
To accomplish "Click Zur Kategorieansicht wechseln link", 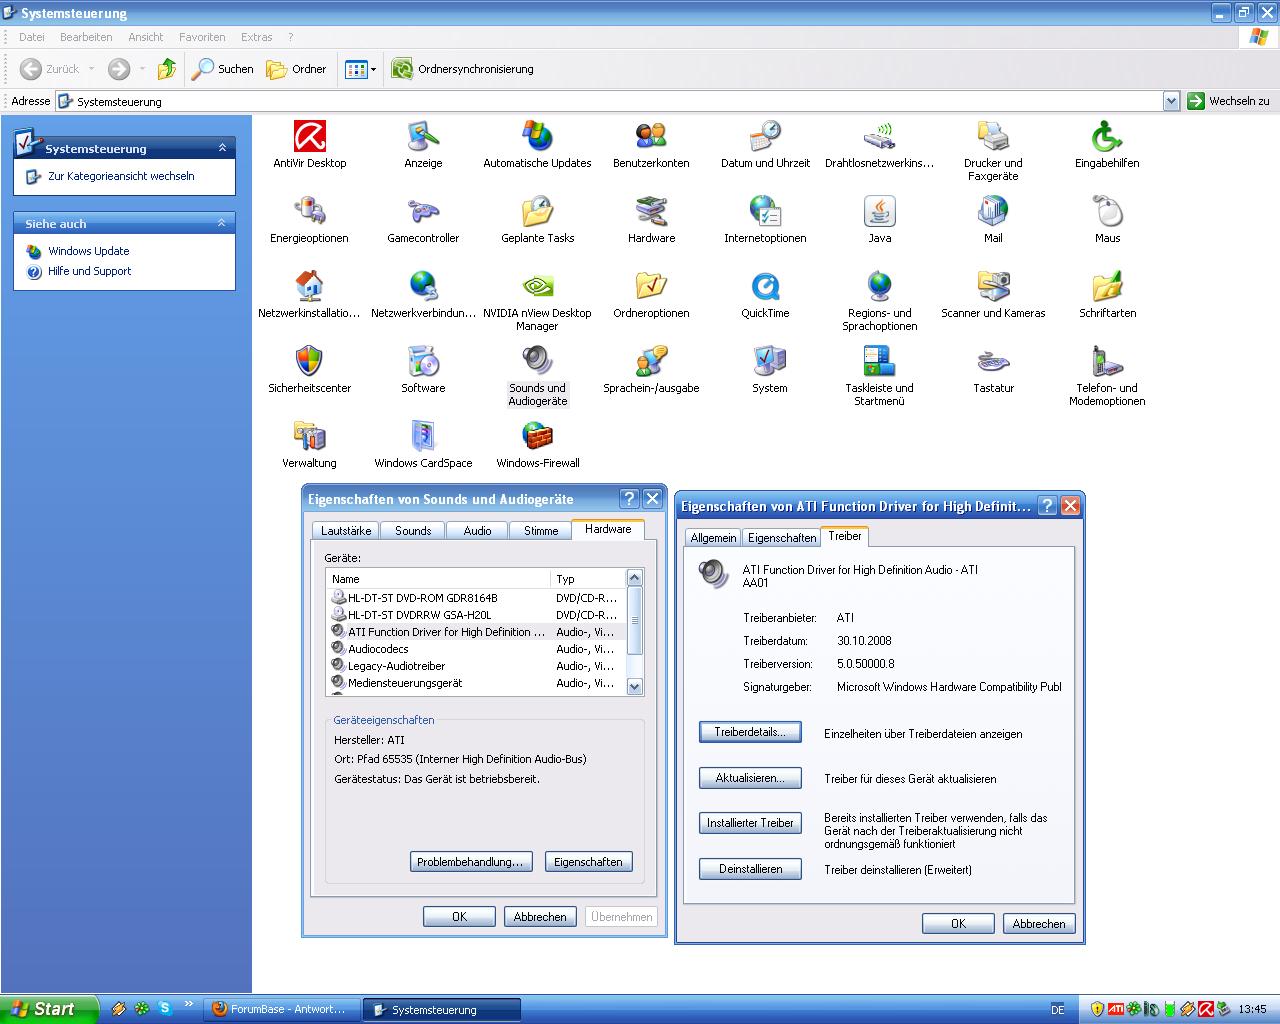I will point(121,176).
